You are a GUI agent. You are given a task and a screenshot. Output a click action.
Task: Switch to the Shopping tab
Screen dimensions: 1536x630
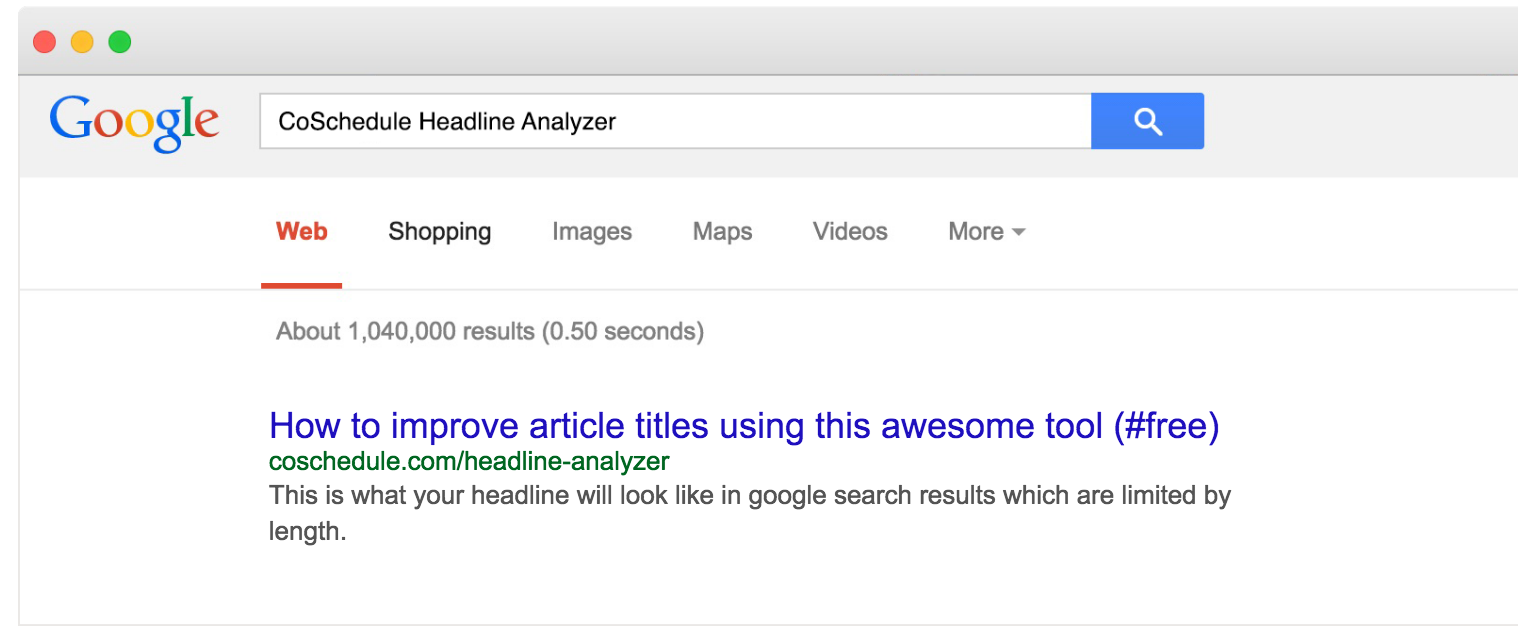tap(440, 232)
